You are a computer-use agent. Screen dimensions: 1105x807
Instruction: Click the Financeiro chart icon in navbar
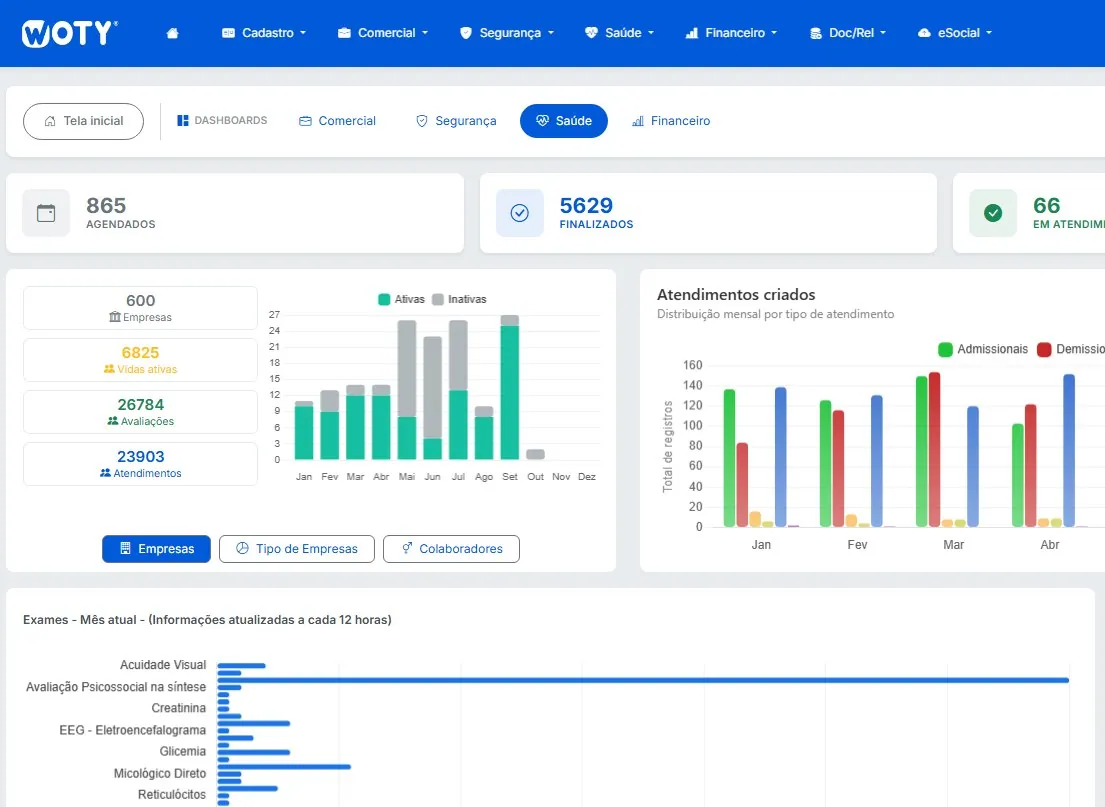tap(692, 33)
